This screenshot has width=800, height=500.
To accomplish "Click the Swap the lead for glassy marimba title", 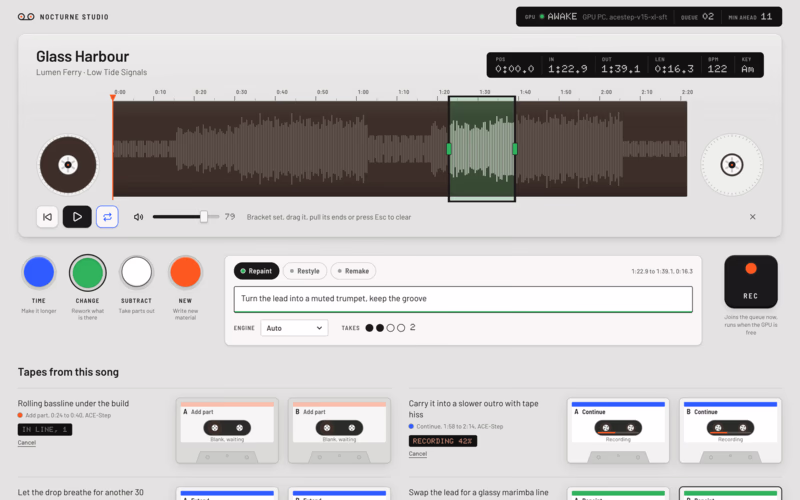I will click(x=478, y=492).
